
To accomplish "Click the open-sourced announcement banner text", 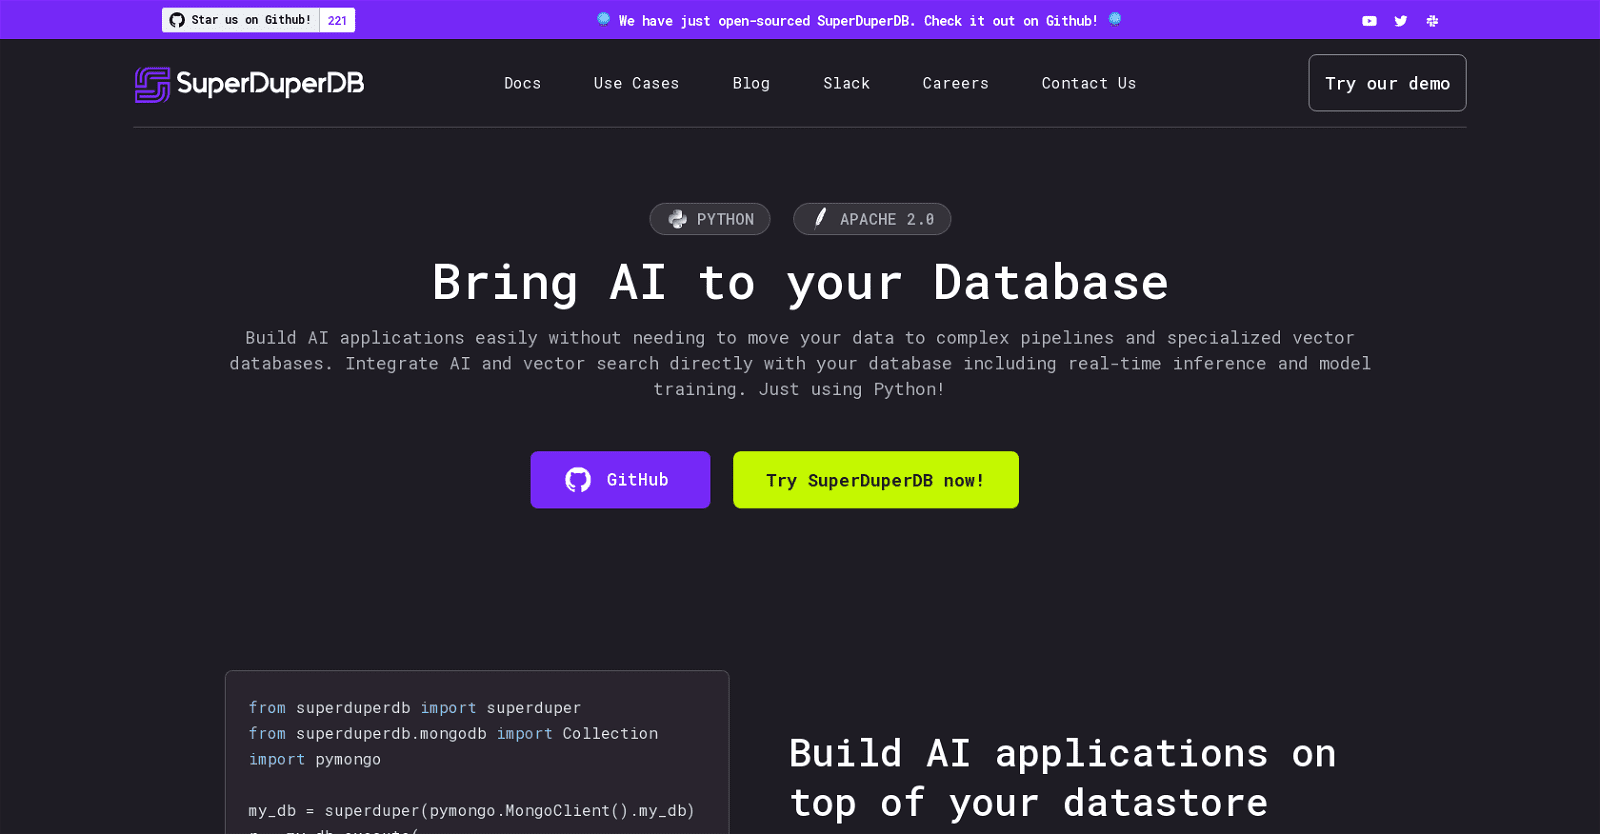I will click(x=857, y=20).
